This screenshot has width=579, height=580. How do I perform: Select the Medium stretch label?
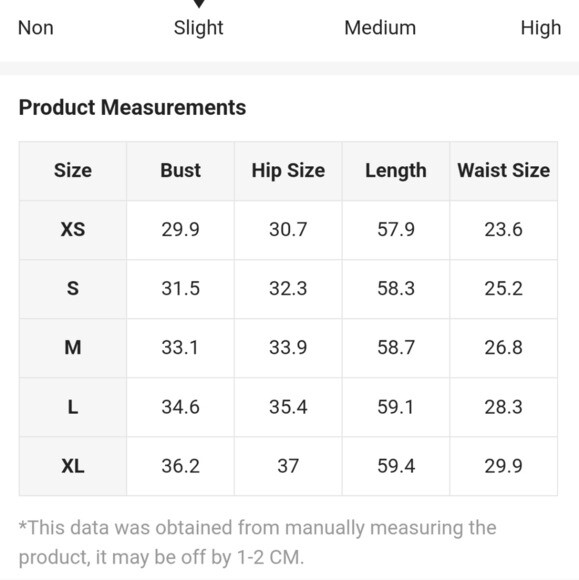[x=380, y=28]
